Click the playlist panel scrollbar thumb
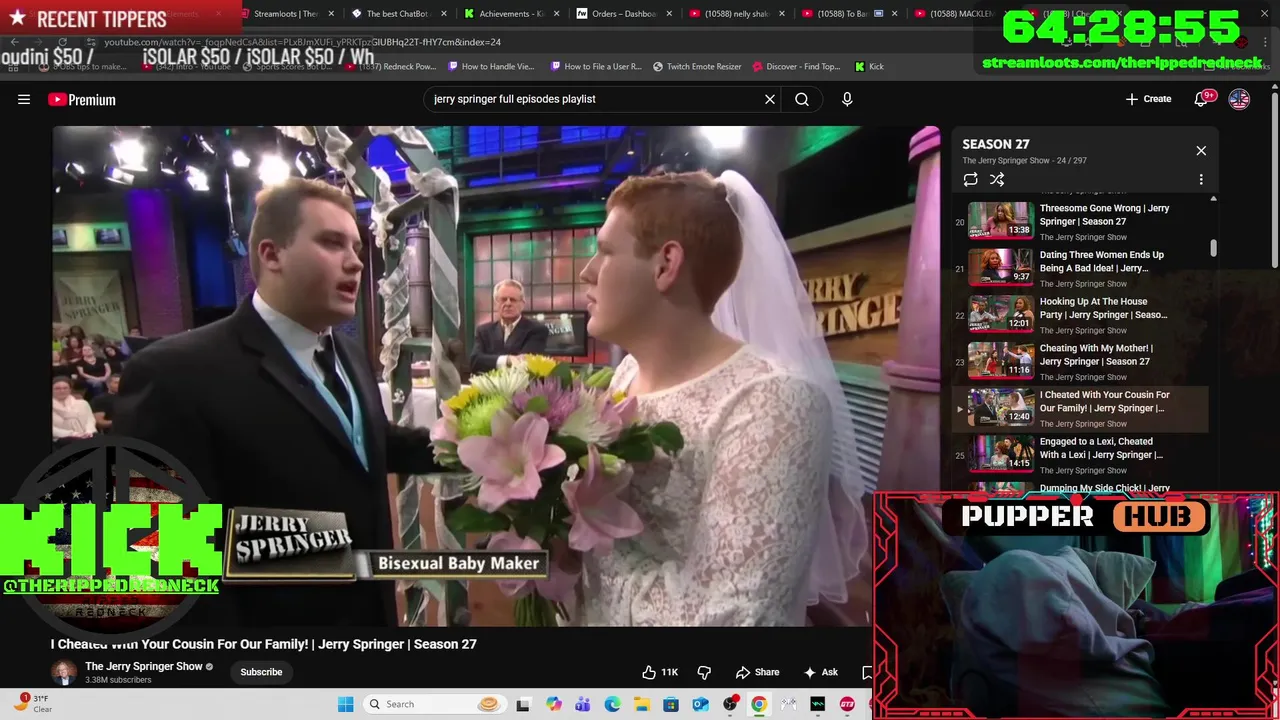The height and width of the screenshot is (720, 1280). (1213, 248)
